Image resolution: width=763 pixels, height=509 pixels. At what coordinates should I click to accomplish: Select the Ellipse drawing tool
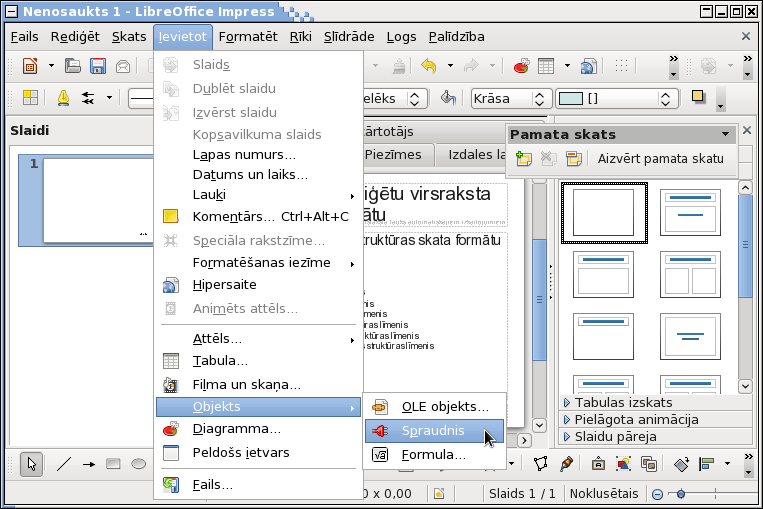[x=138, y=464]
